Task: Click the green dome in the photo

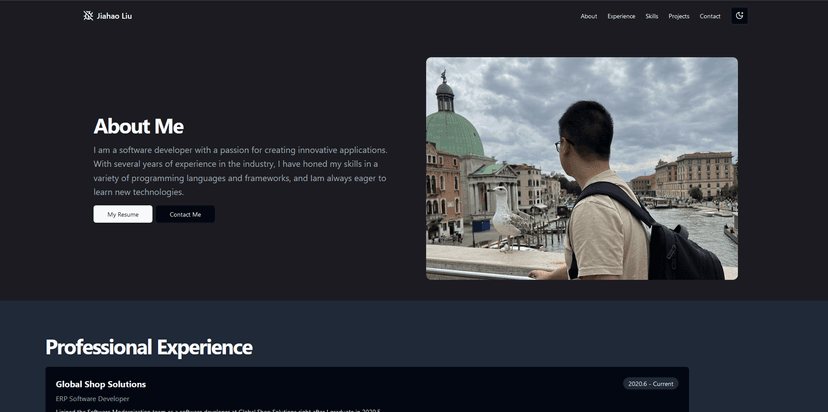Action: click(x=453, y=133)
